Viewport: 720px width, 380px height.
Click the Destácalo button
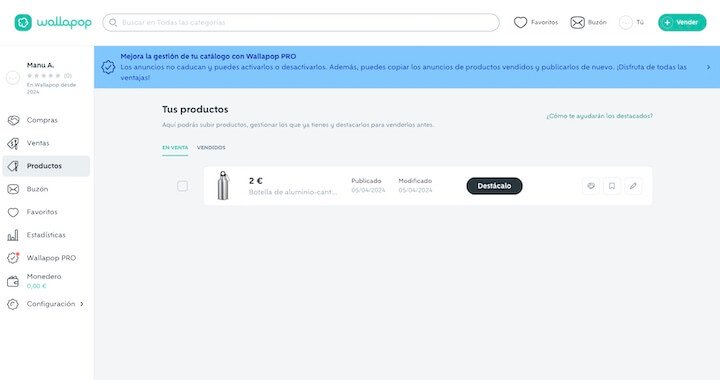tap(495, 186)
